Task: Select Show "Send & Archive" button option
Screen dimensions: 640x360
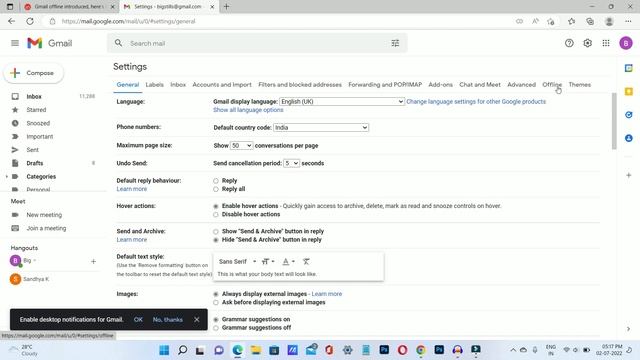Action: (216, 231)
